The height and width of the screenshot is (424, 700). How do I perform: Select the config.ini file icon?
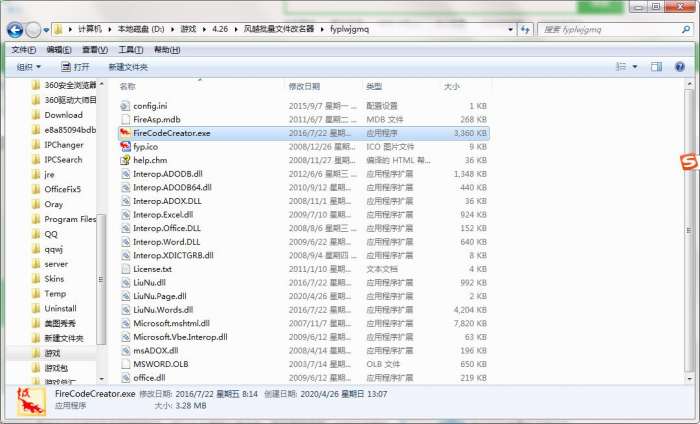(125, 106)
